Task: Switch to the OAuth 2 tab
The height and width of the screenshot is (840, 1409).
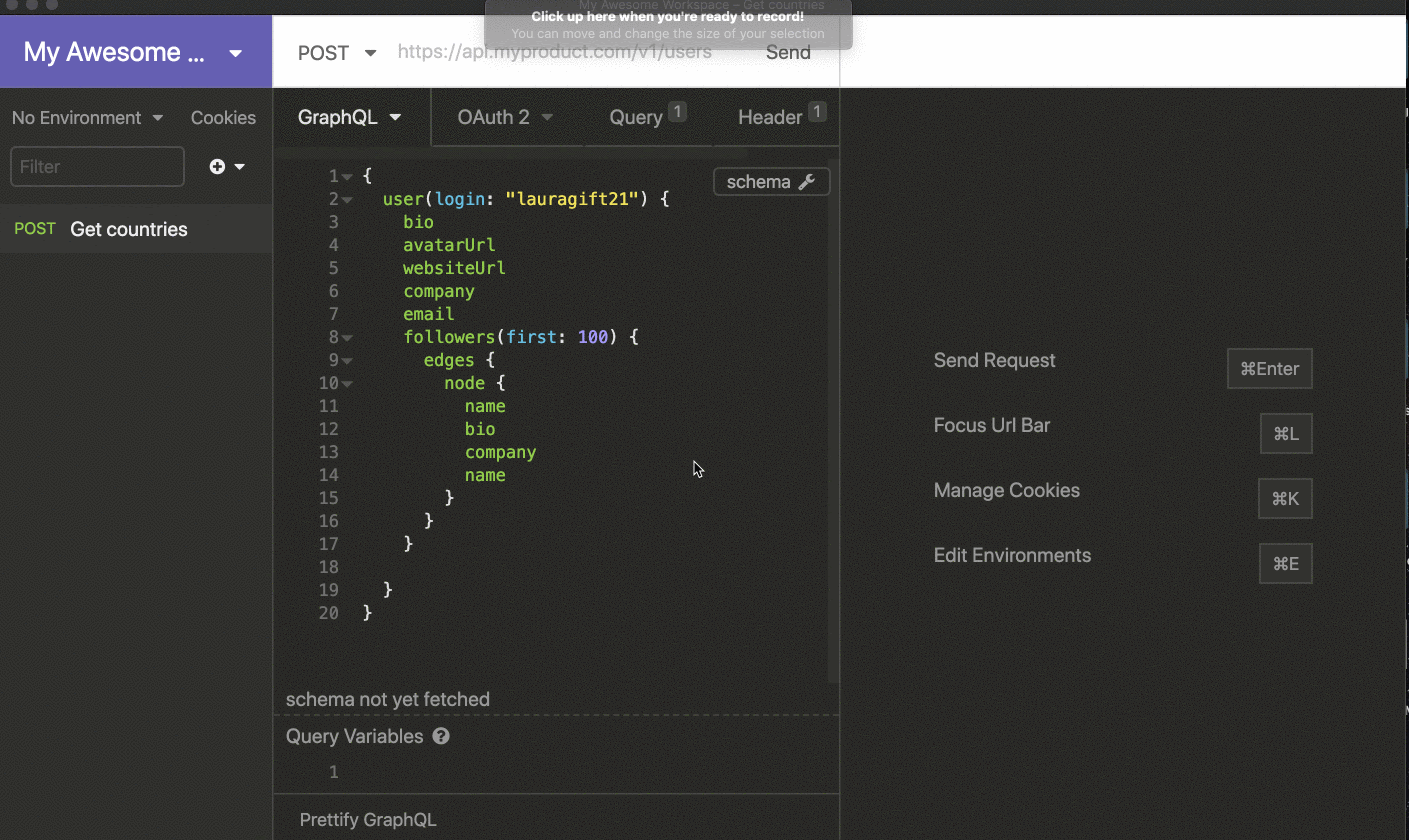Action: [505, 117]
